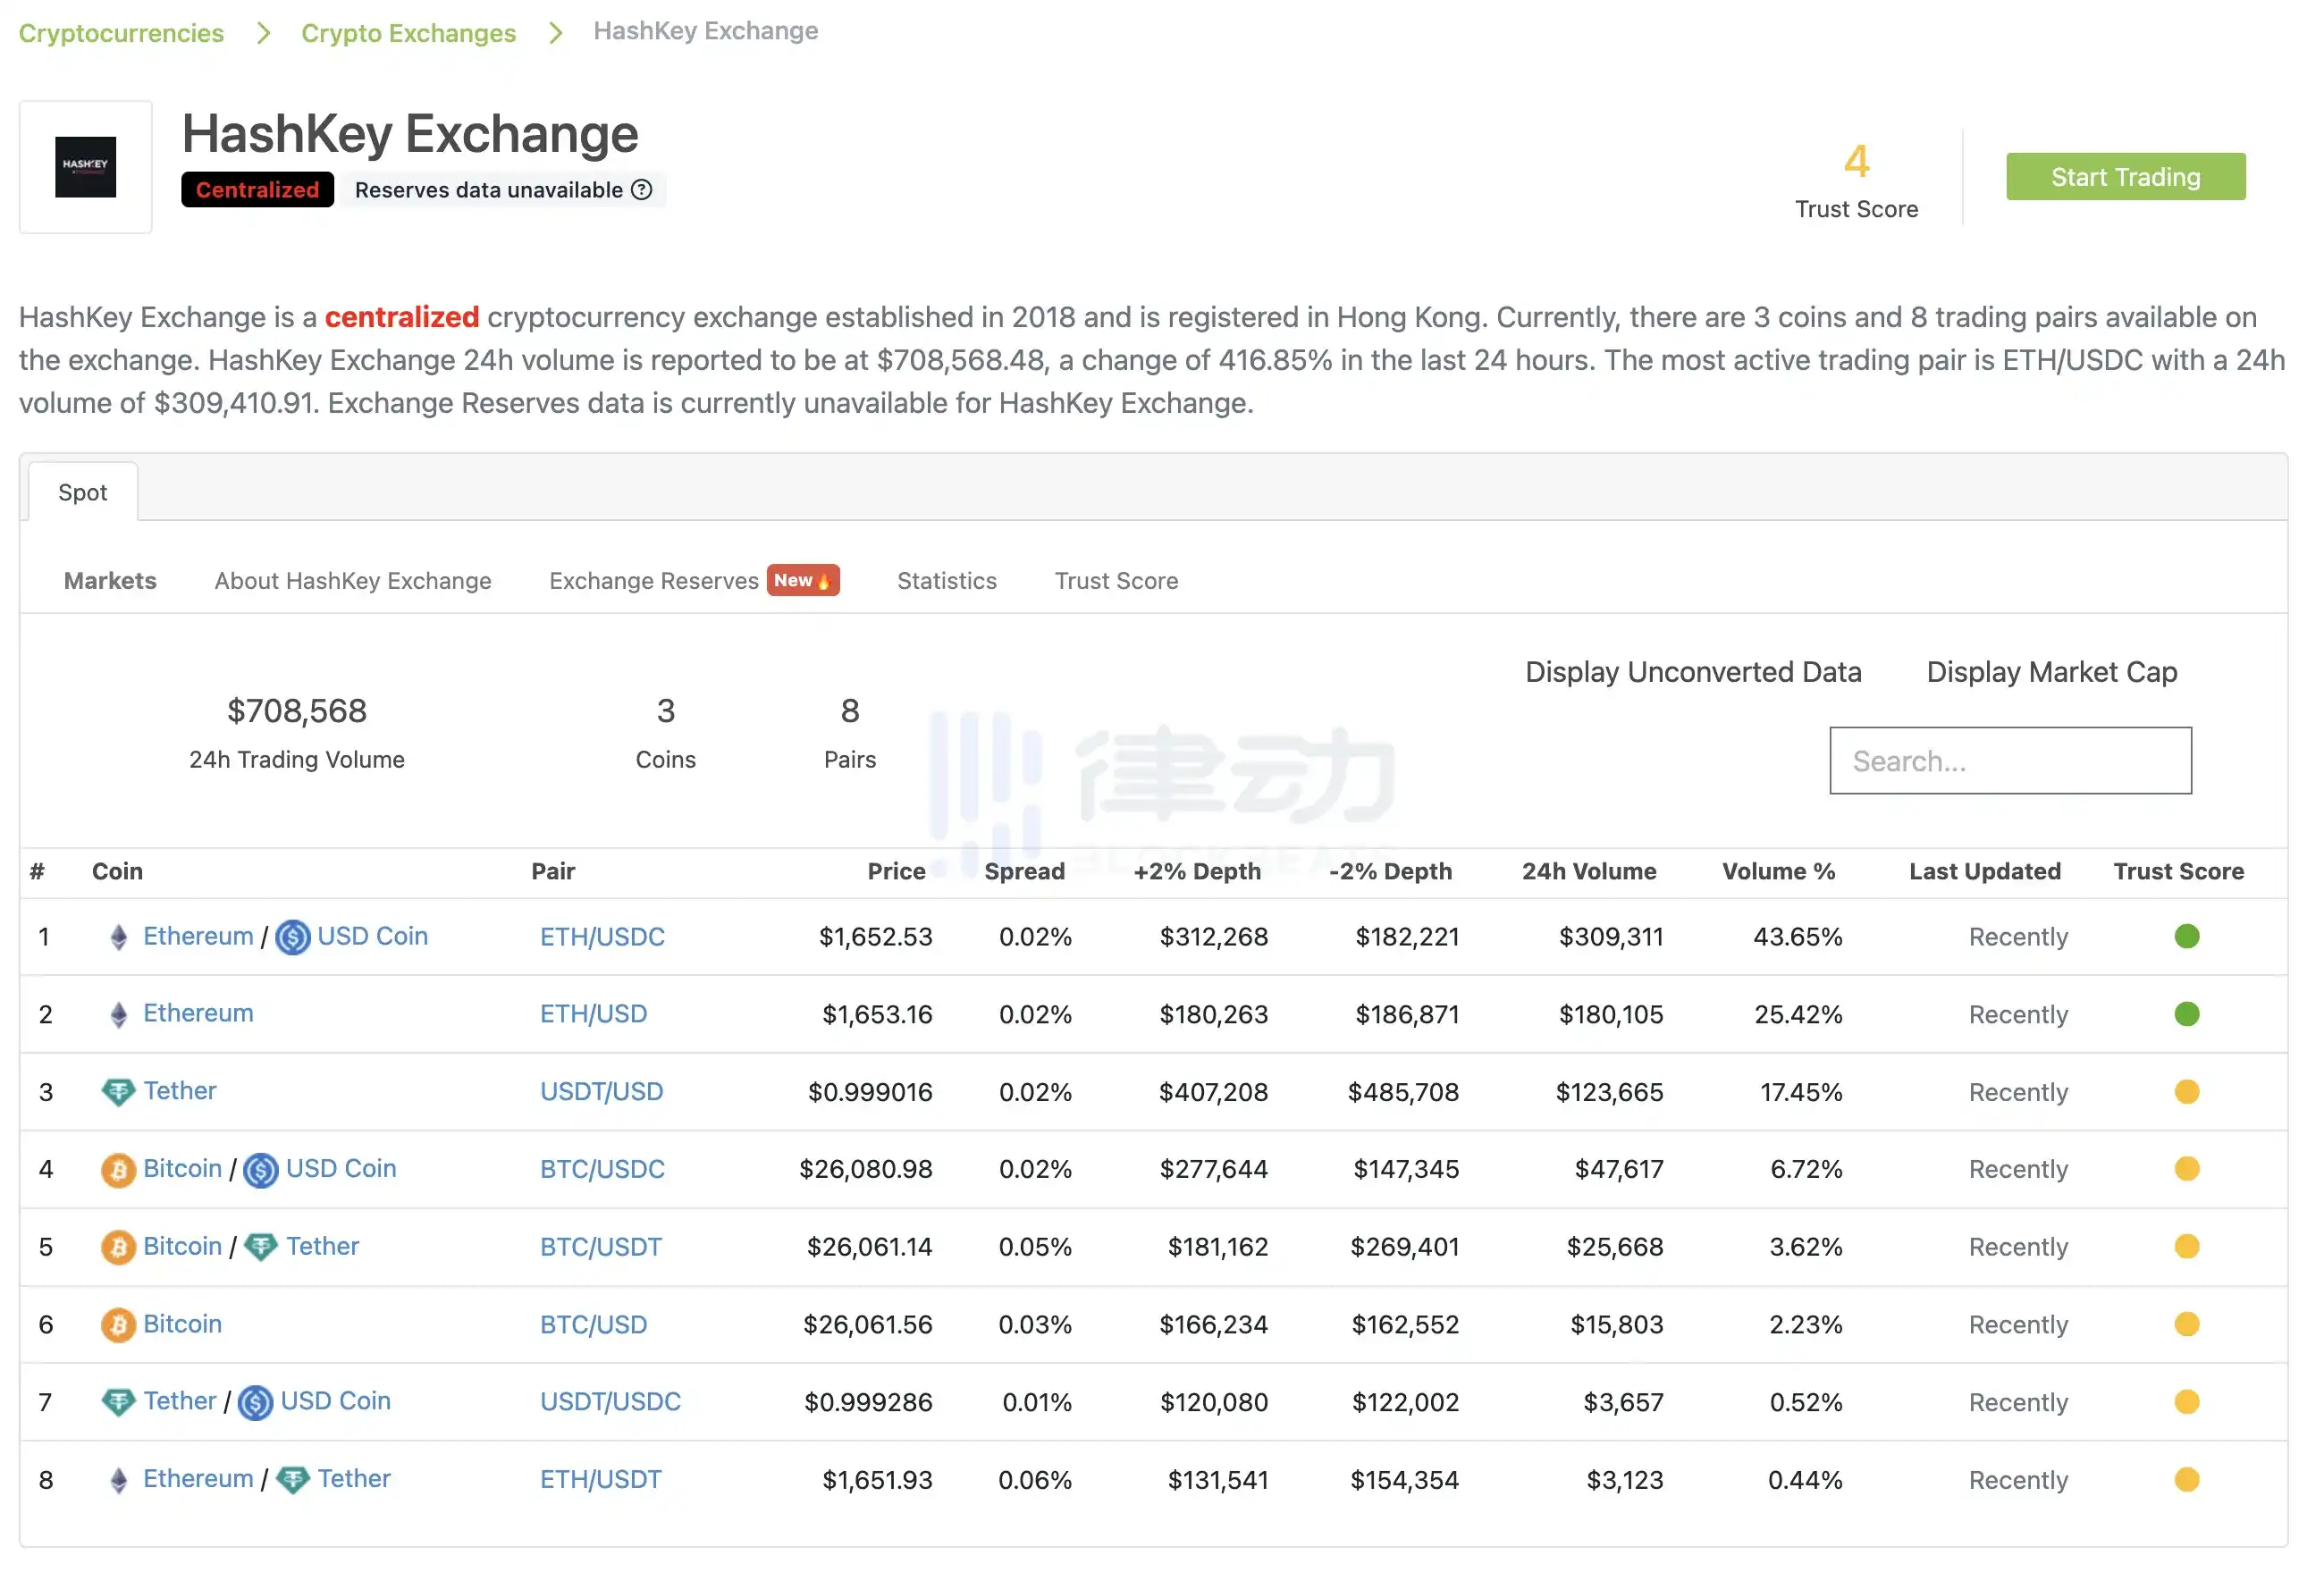Click the Tether icon in BTC/USDT row

pos(261,1247)
